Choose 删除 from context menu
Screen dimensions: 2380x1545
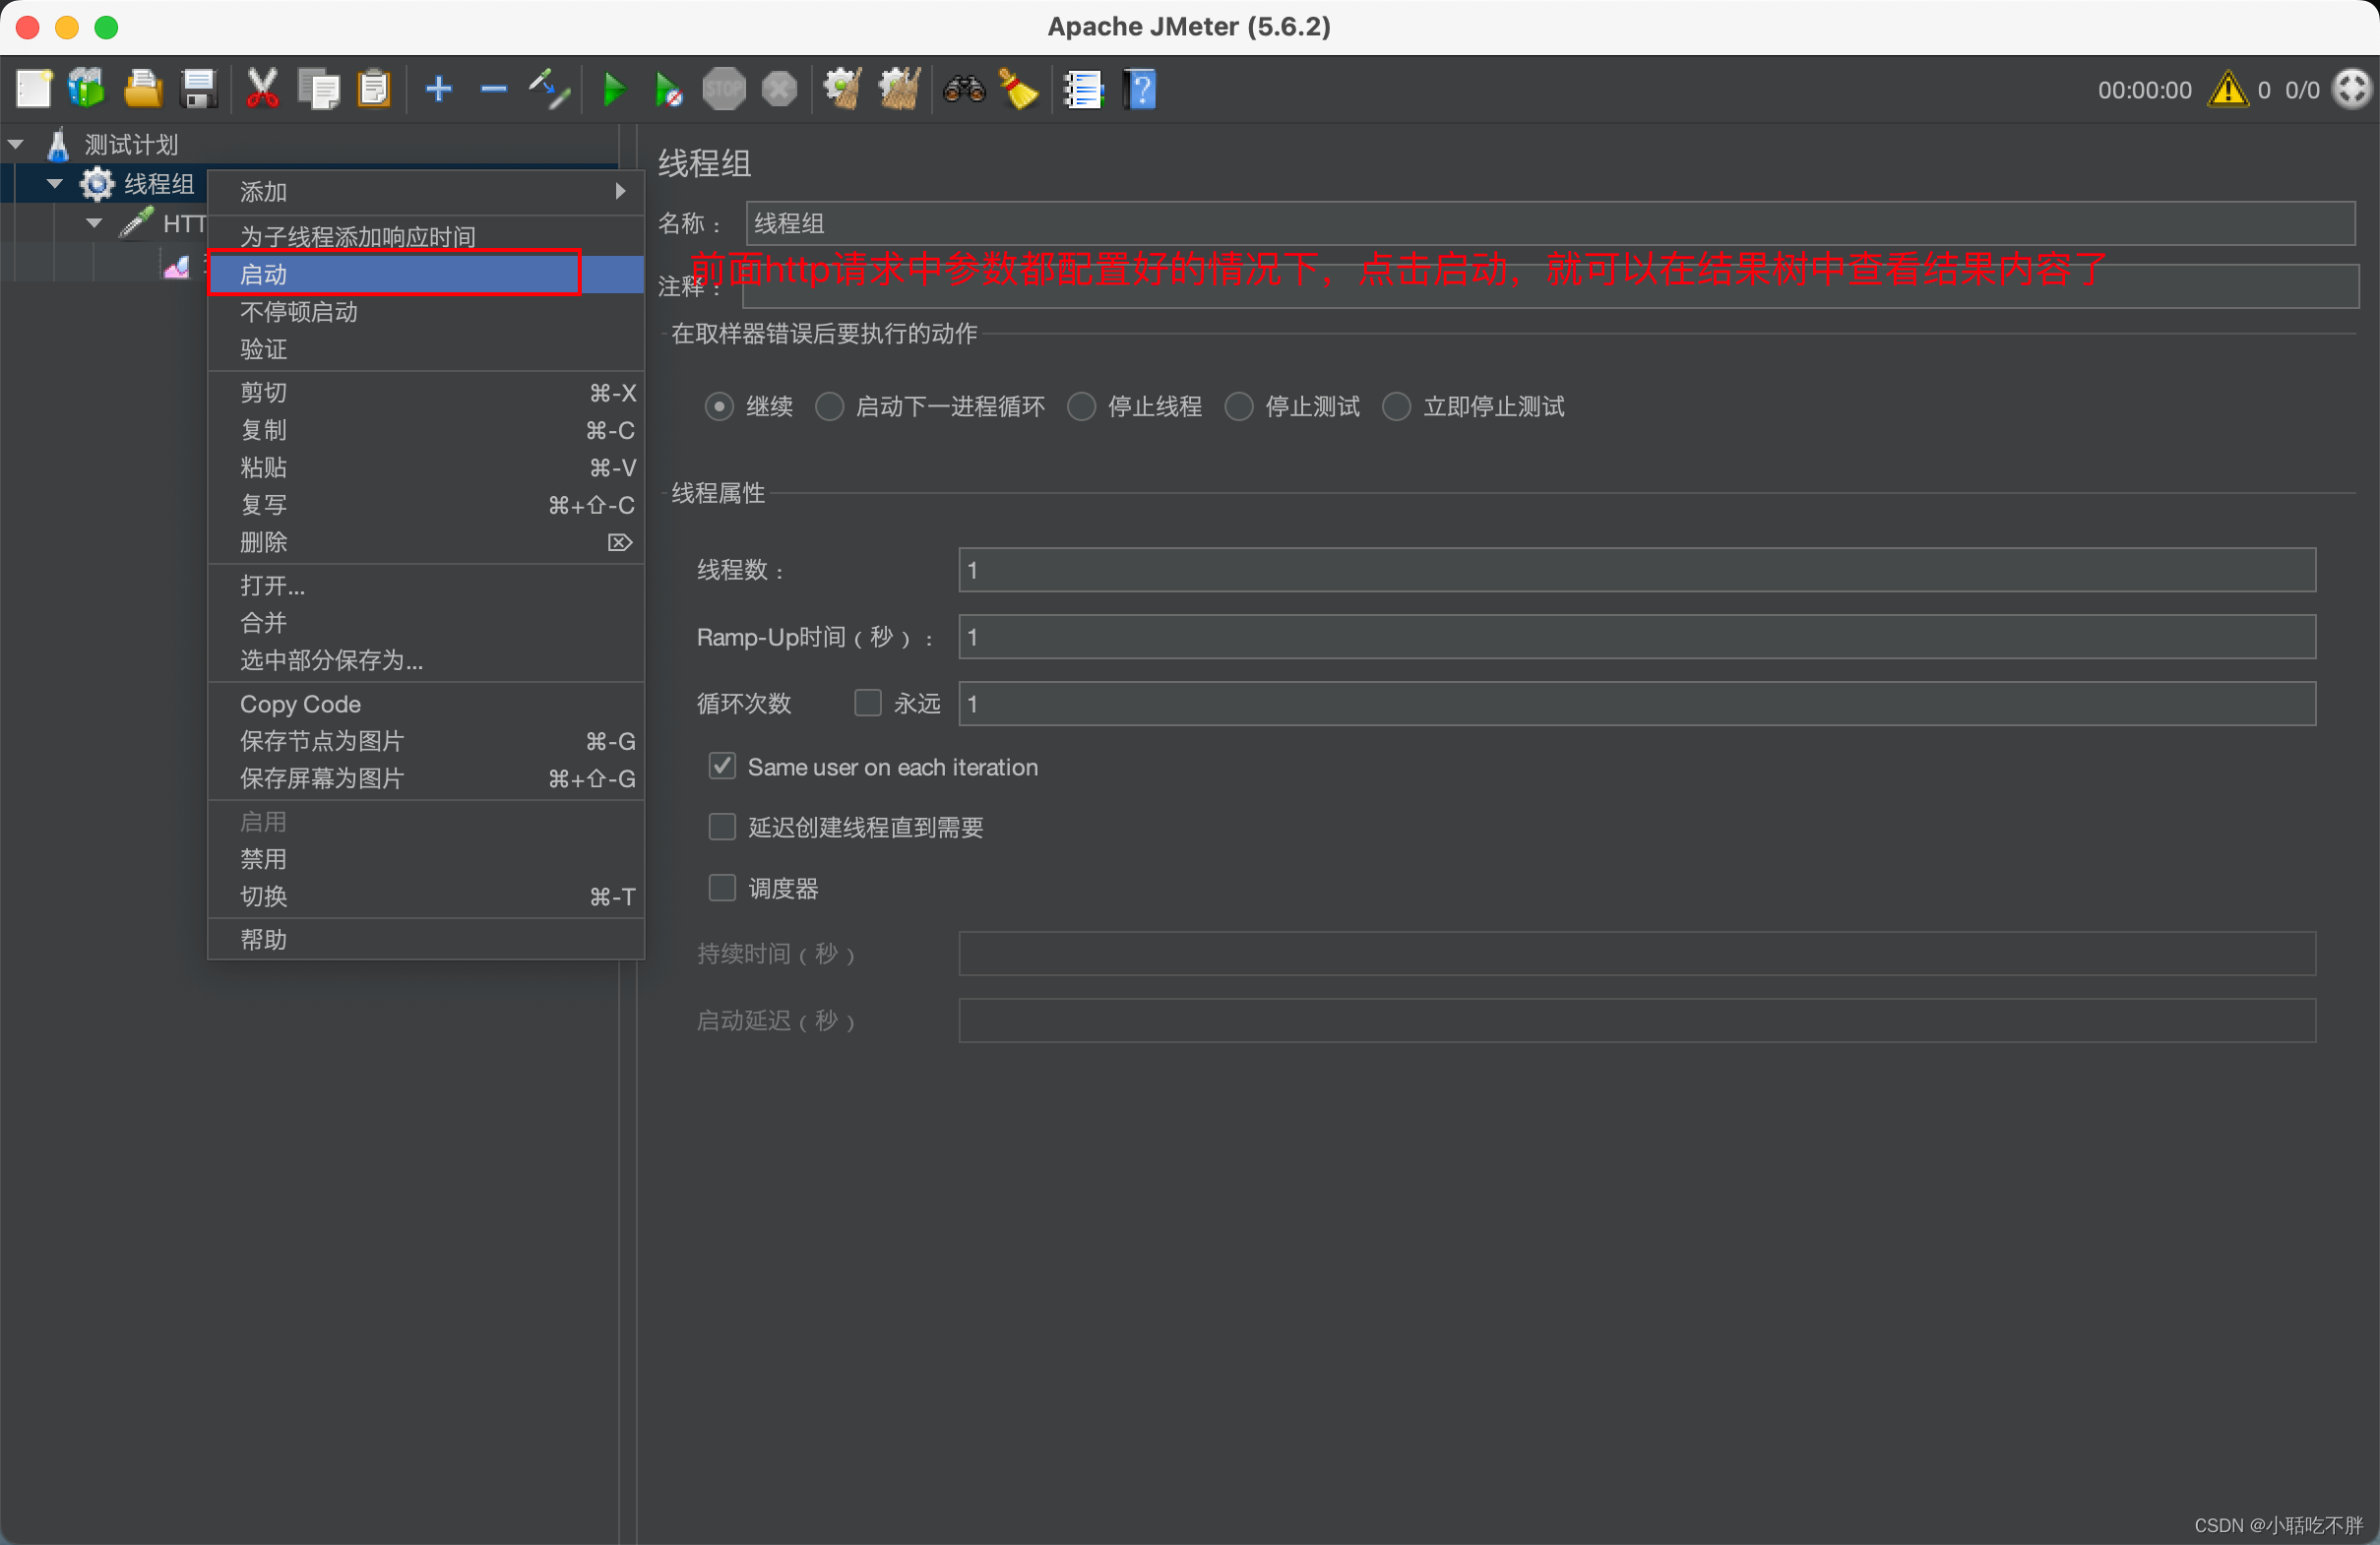(425, 542)
